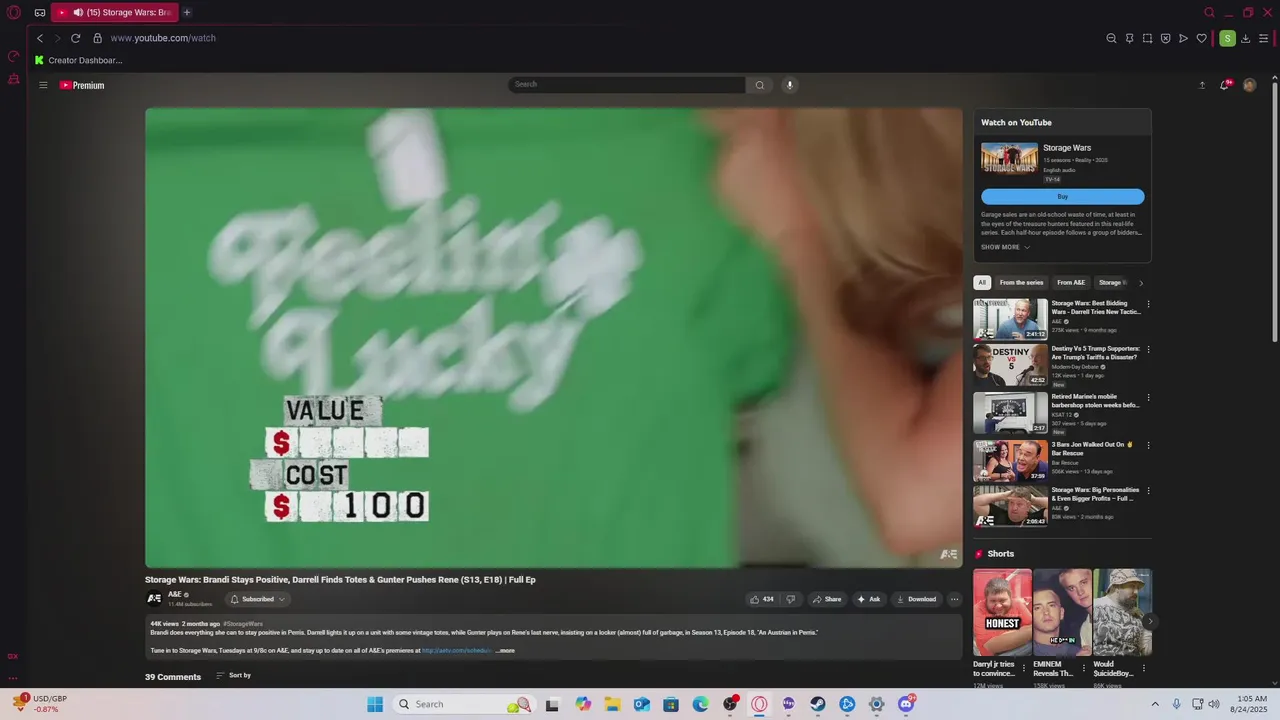This screenshot has height=720, width=1280.
Task: Like the video with thumbs up
Action: pyautogui.click(x=762, y=599)
